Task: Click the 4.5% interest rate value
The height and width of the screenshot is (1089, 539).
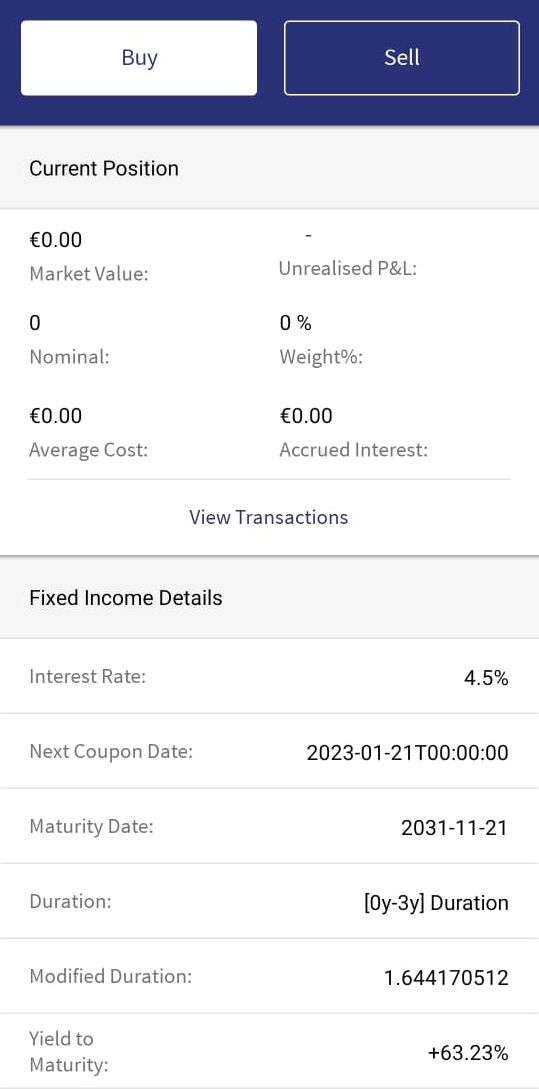Action: pos(486,678)
